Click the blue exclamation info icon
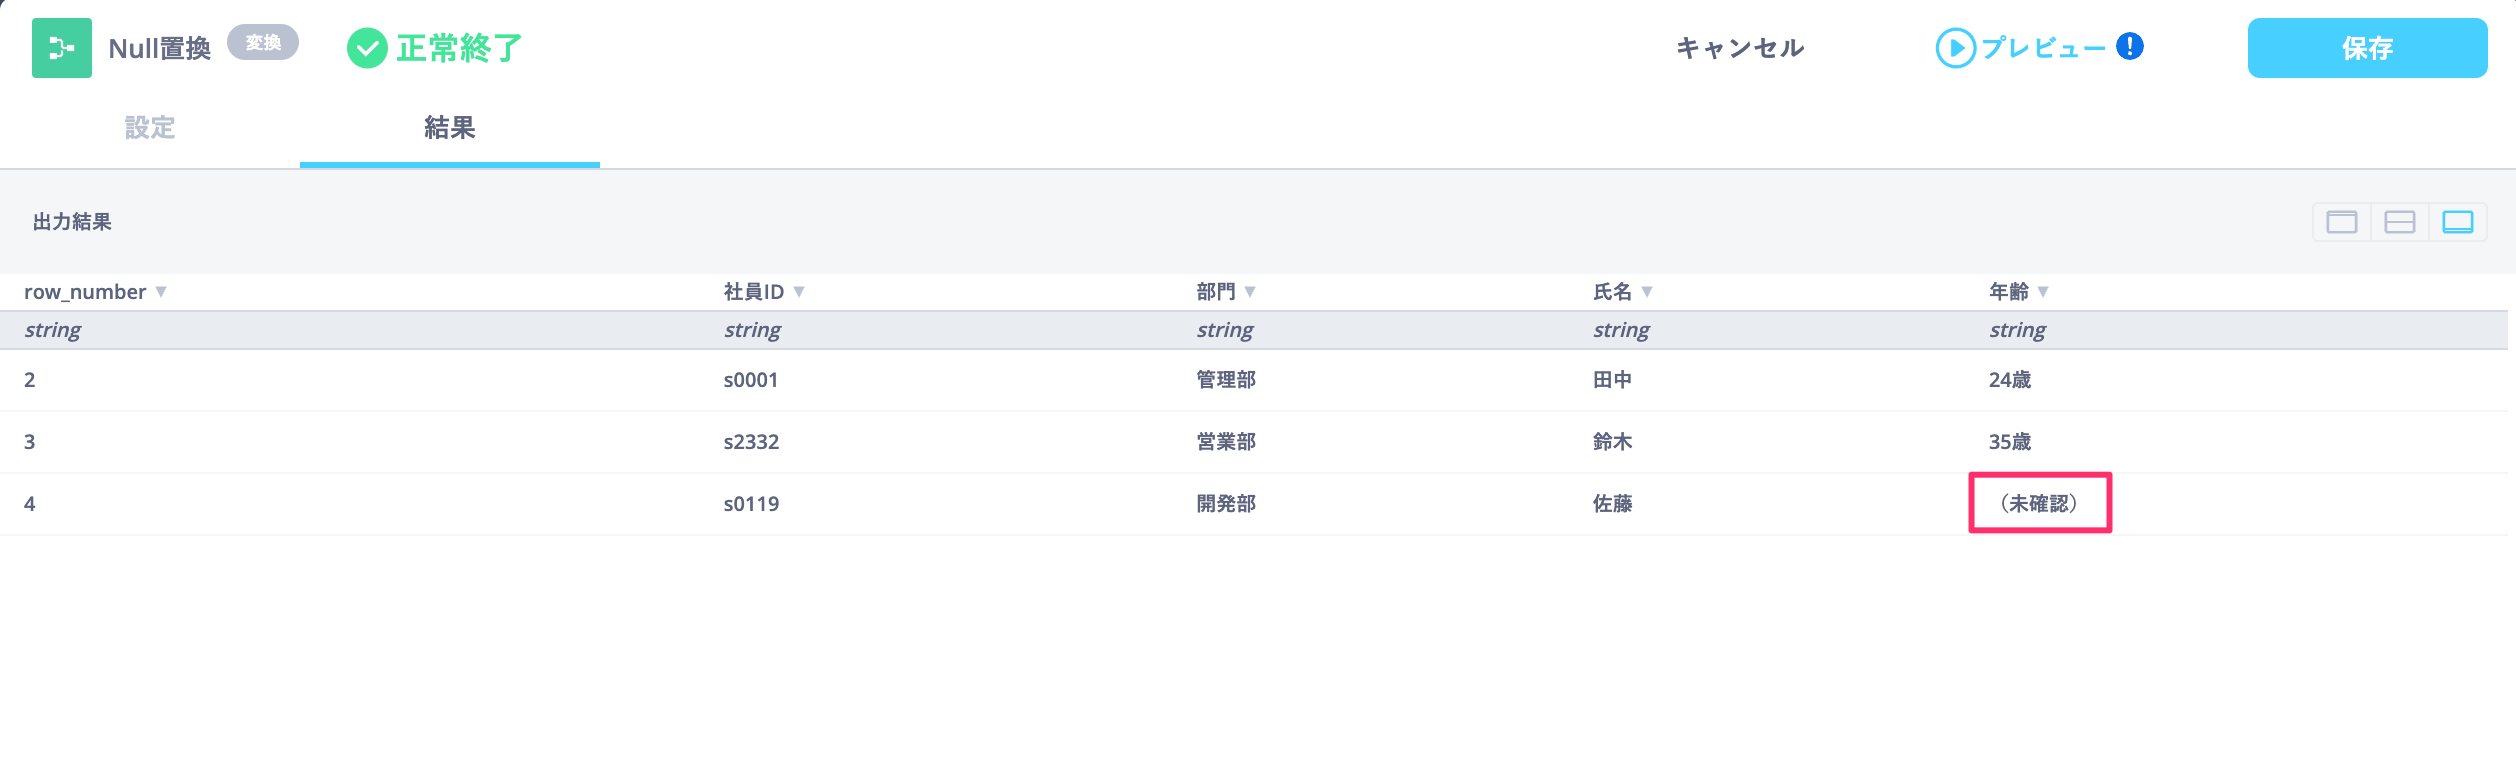 pyautogui.click(x=2130, y=46)
